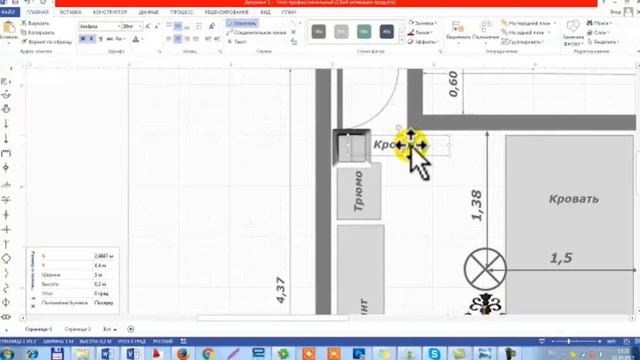Click the increase indent icon
Screen dimensions: 640x360
coord(217,39)
